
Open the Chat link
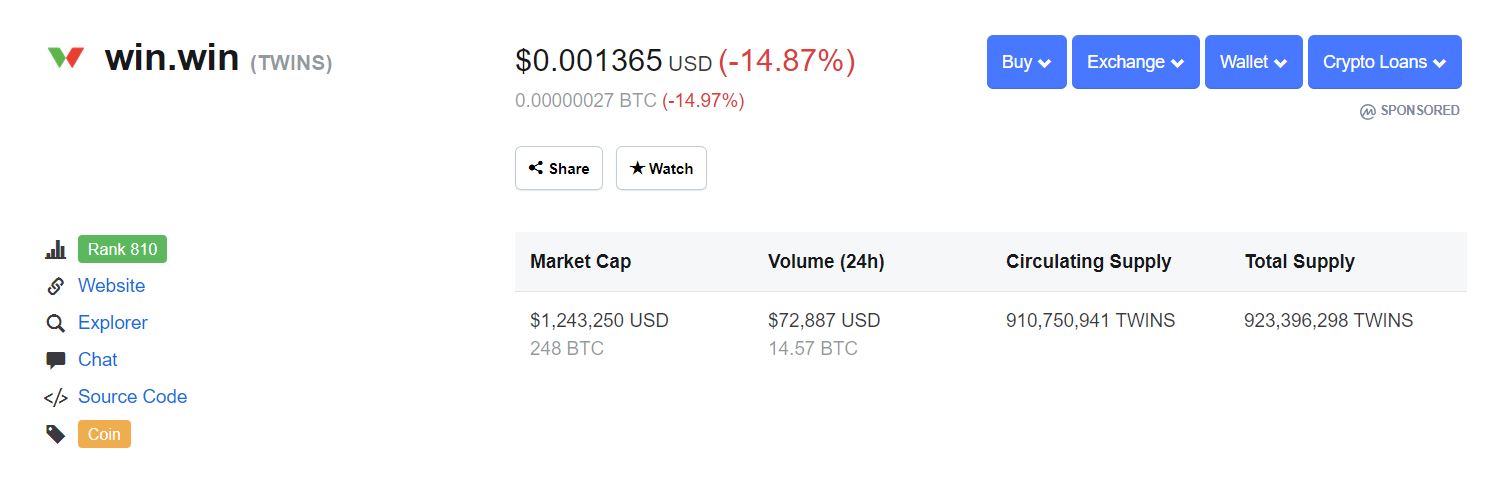click(x=98, y=360)
